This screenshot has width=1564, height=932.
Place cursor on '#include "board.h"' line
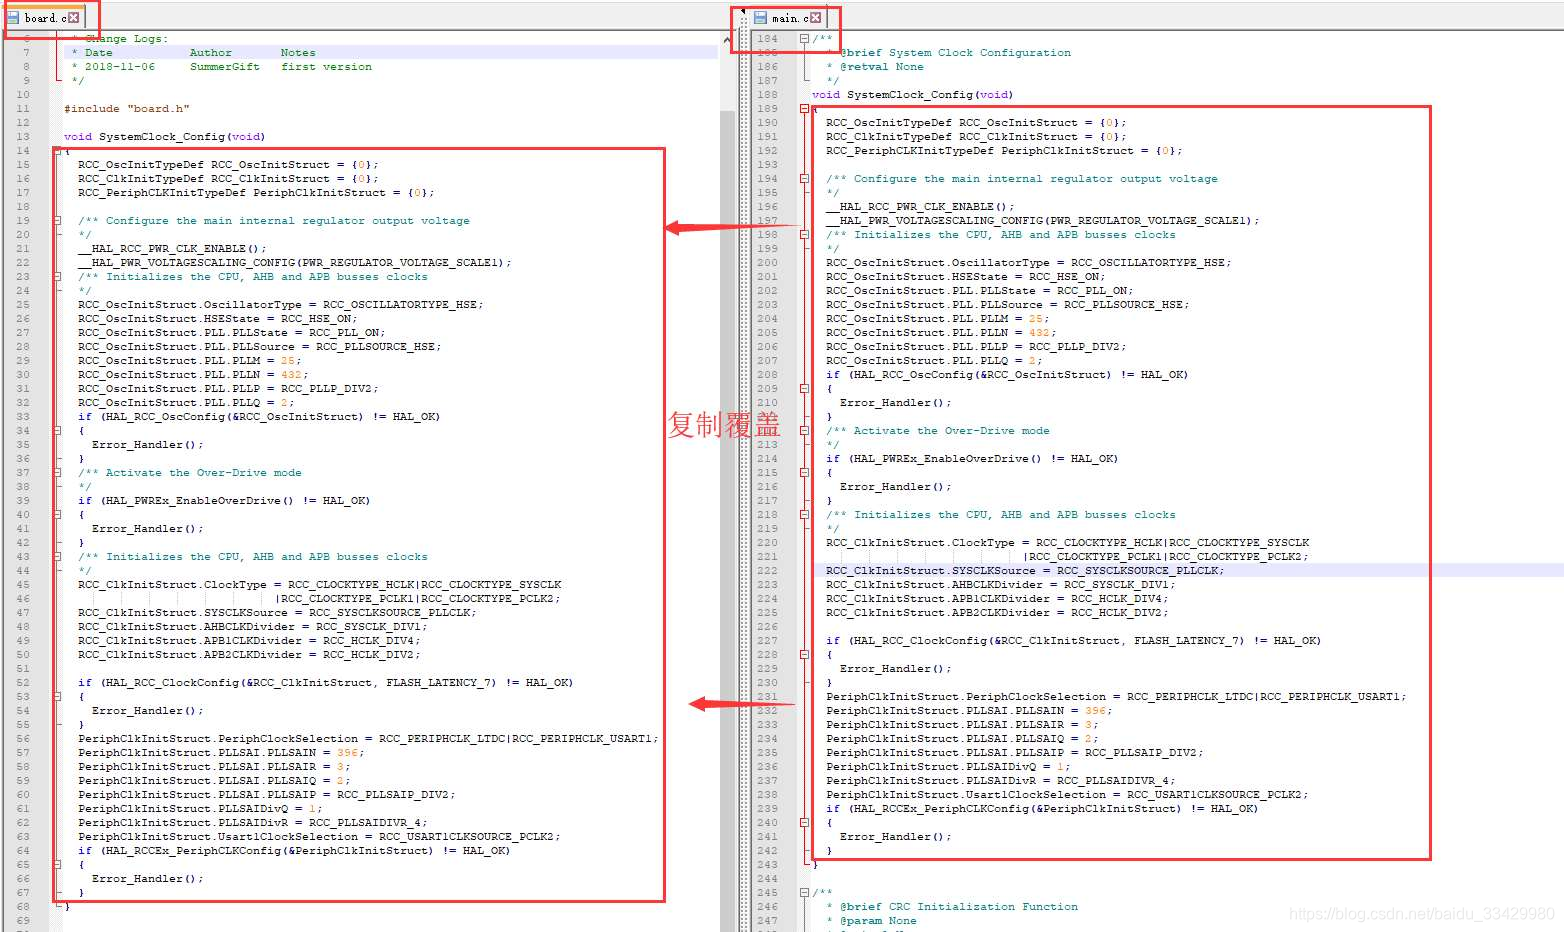pos(127,108)
